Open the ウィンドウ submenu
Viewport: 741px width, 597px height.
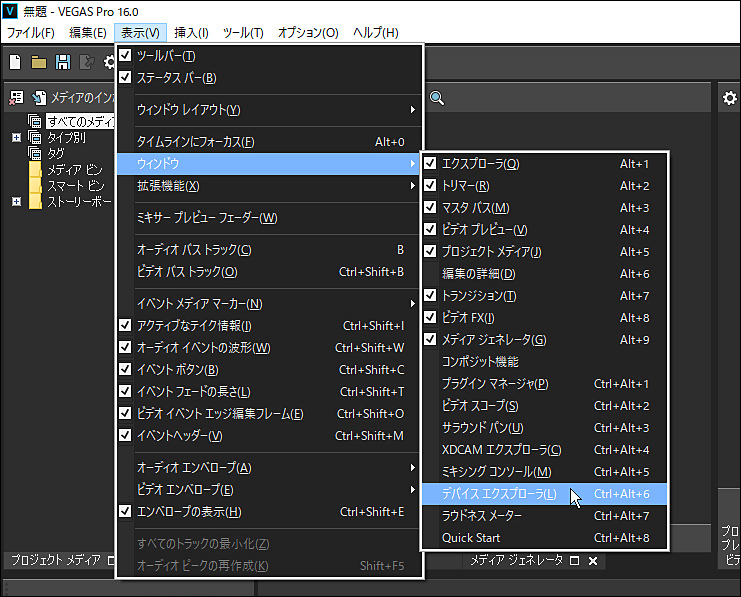click(268, 164)
